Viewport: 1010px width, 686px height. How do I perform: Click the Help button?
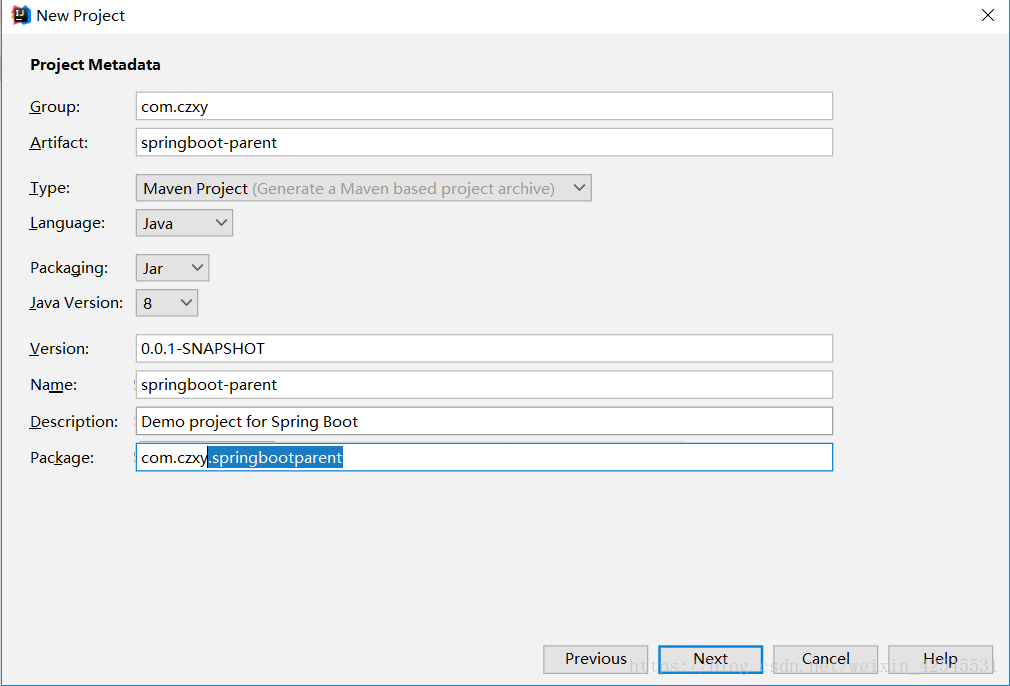click(x=940, y=659)
